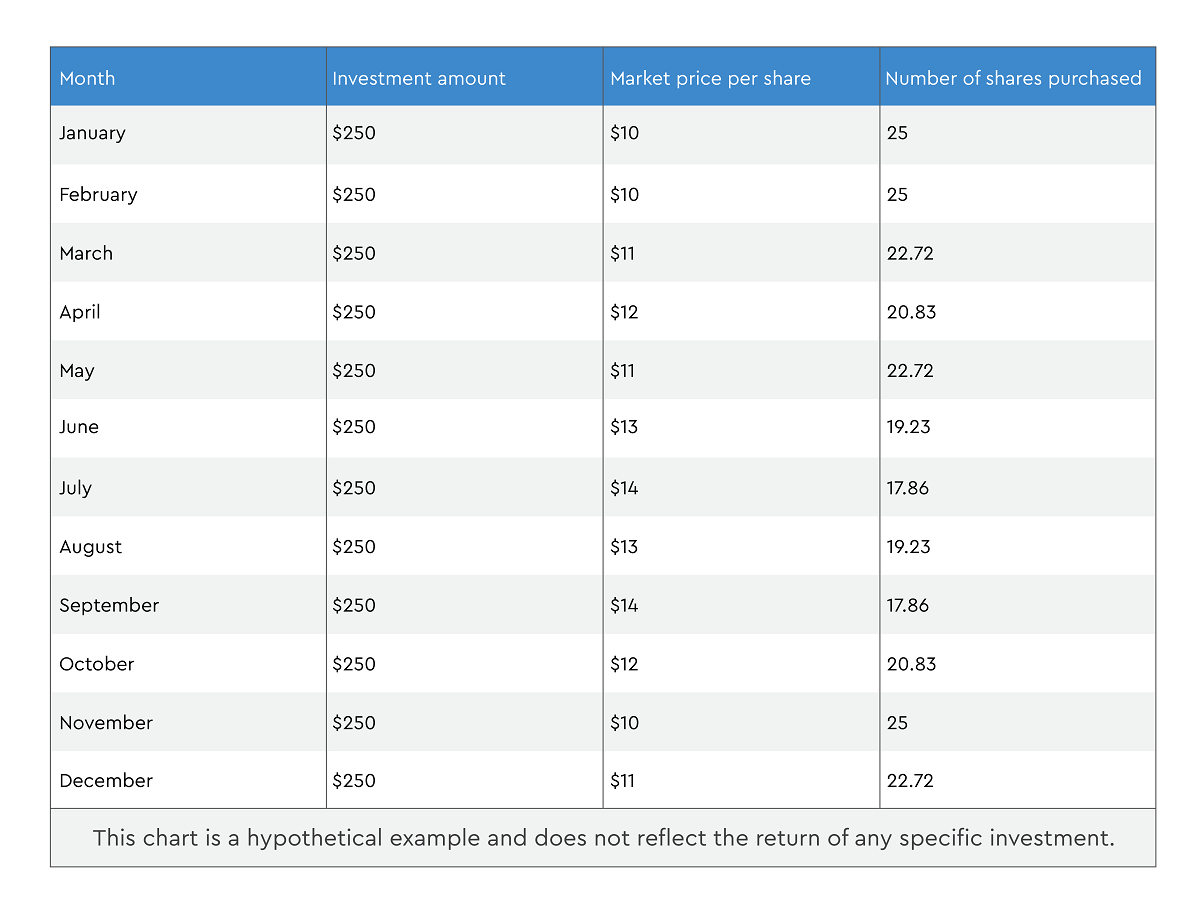
Task: Click the hypothetical example disclaimer text
Action: pos(603,838)
